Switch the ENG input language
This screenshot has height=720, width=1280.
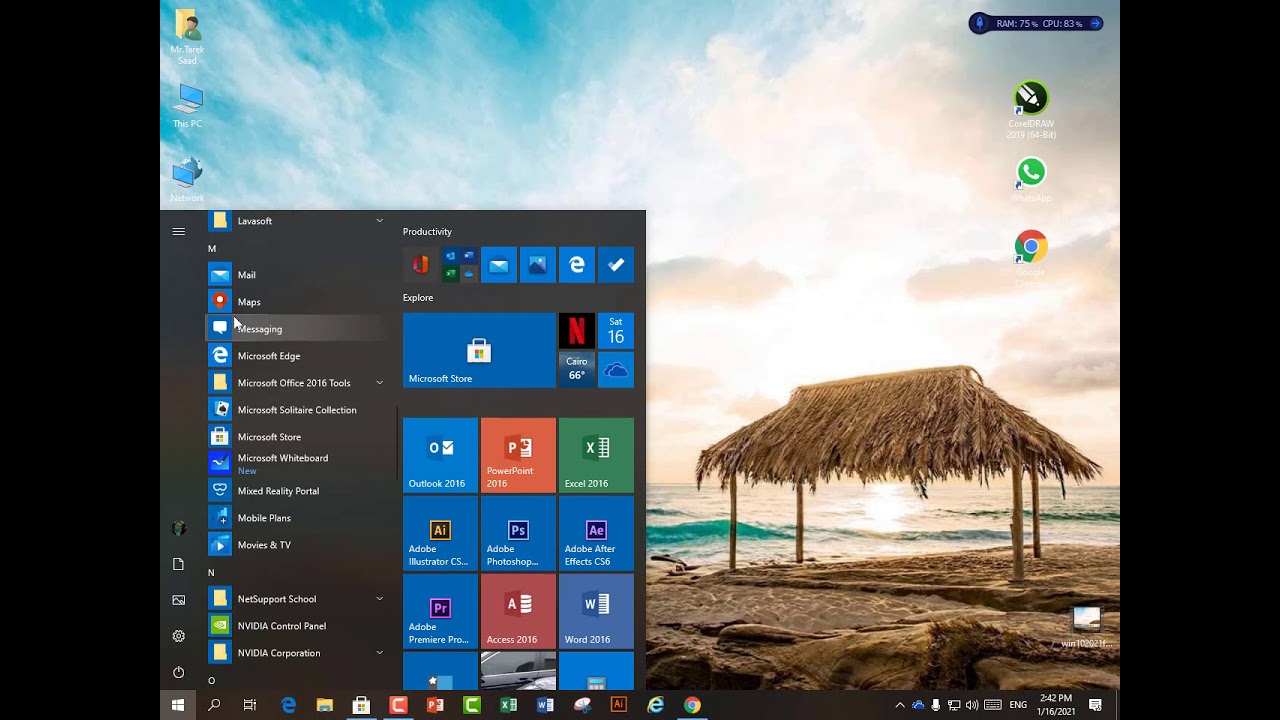[x=1018, y=705]
